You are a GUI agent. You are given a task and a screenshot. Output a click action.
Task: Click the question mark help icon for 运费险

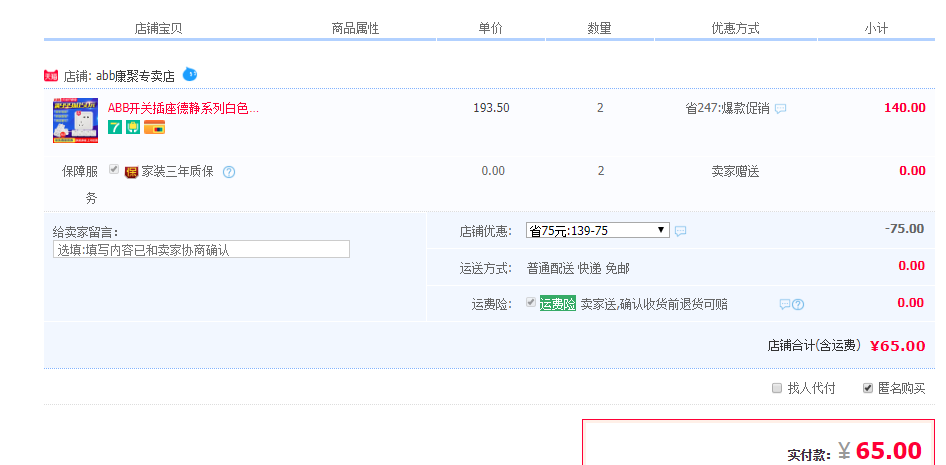pyautogui.click(x=798, y=305)
